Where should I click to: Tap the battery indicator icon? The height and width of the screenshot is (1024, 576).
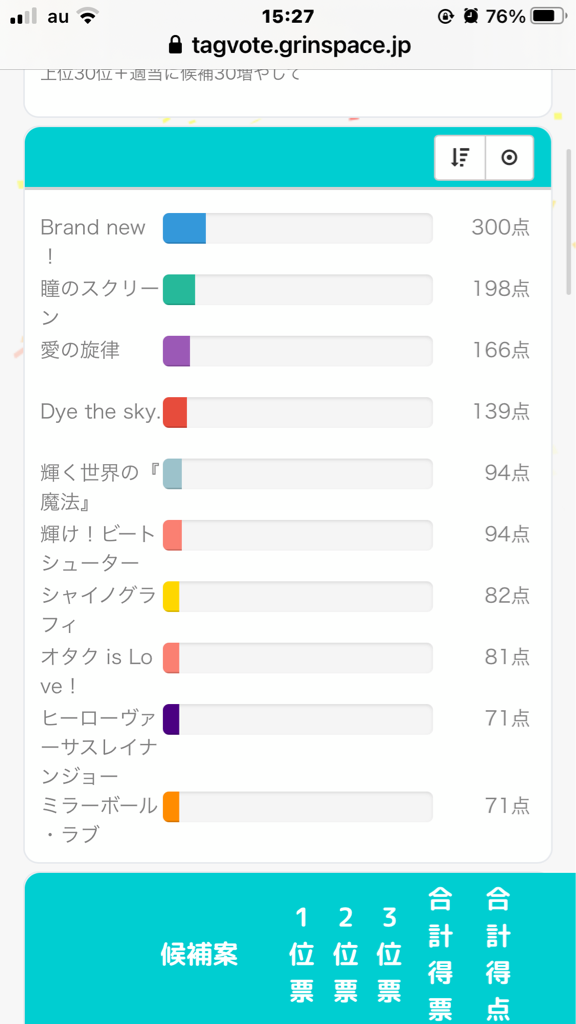coord(548,16)
